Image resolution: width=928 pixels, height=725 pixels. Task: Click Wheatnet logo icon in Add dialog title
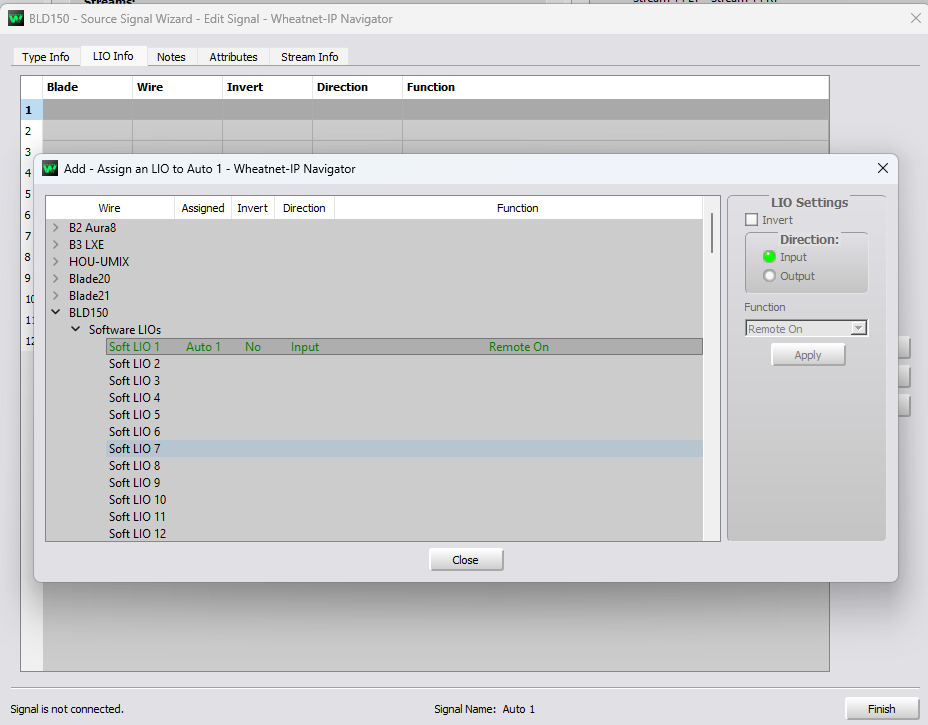pos(50,169)
